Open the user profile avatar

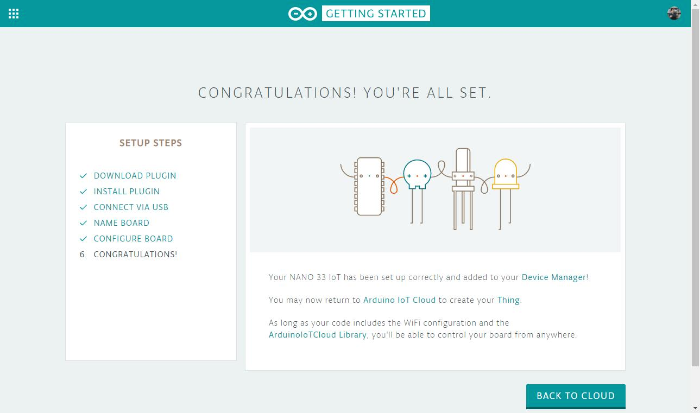click(x=674, y=13)
